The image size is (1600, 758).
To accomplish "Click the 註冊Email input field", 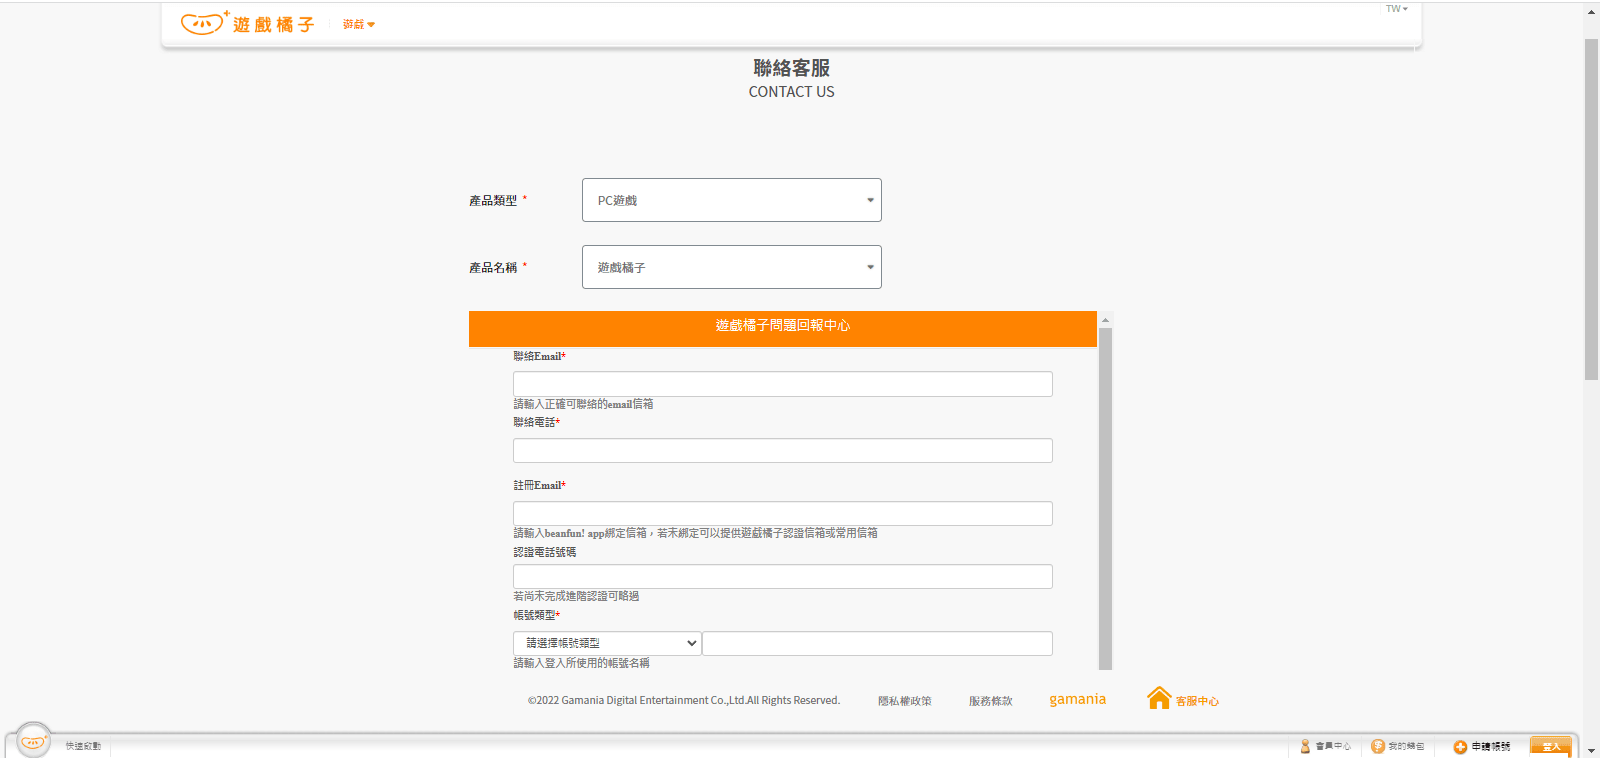I will pyautogui.click(x=782, y=513).
